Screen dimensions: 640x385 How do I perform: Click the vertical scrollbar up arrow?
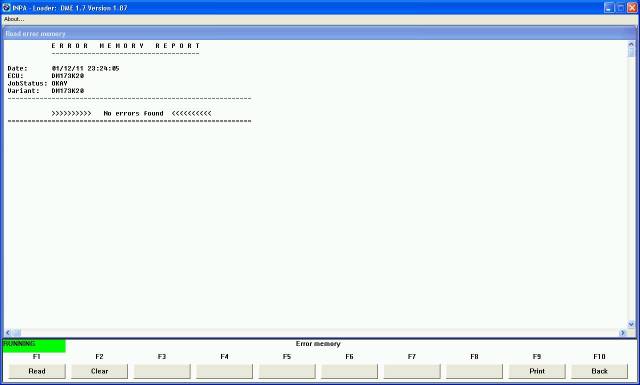[631, 44]
